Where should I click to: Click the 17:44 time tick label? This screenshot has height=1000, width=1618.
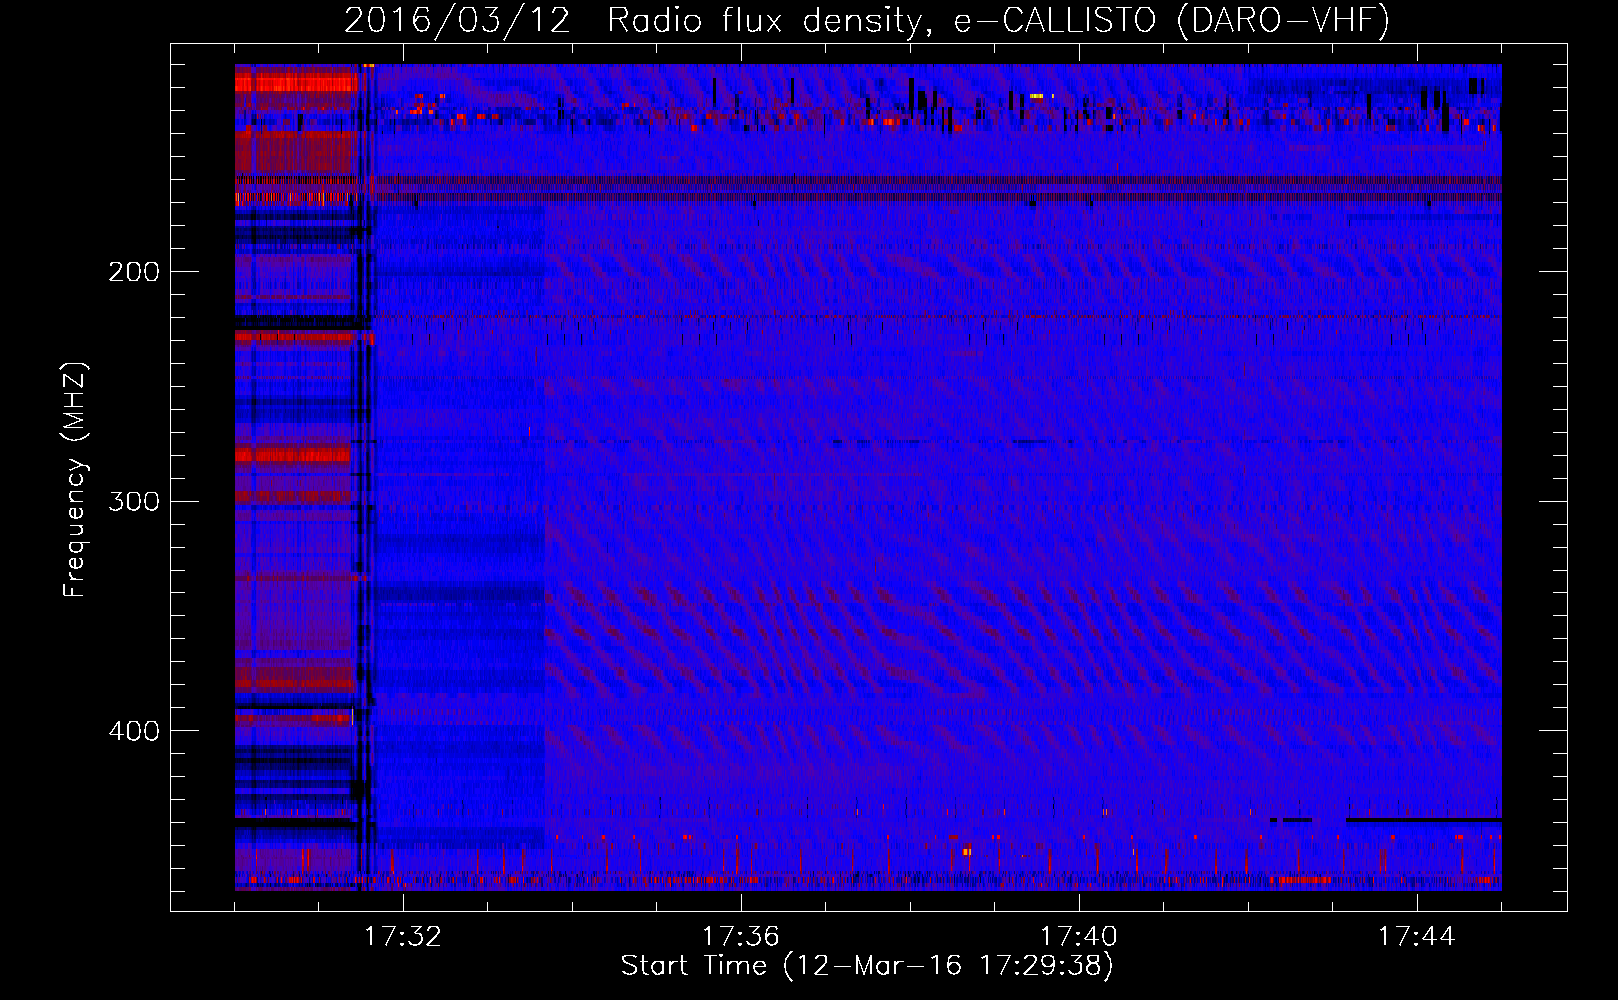(1417, 937)
